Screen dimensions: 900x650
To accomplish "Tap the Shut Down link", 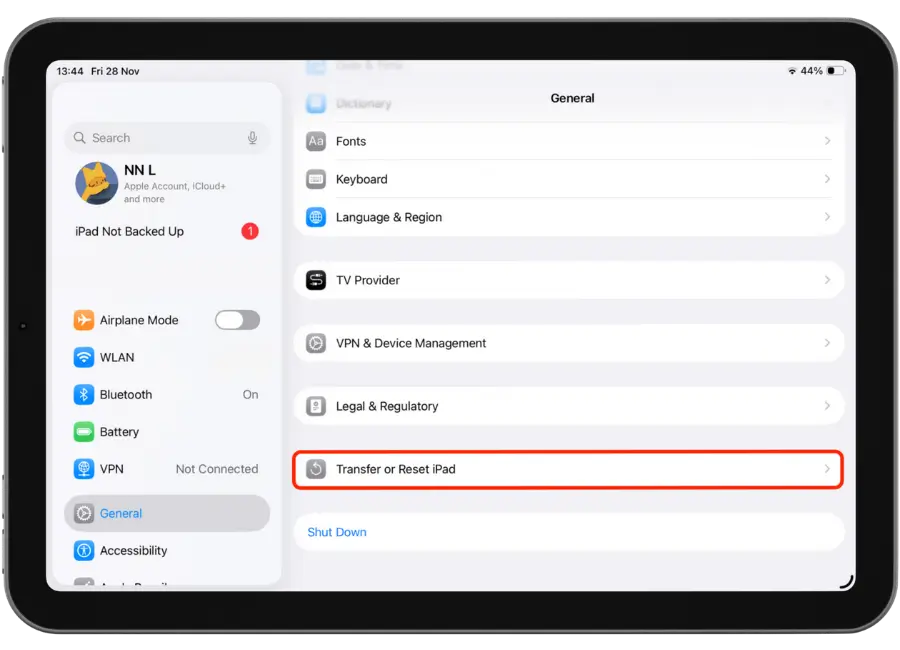I will tap(337, 532).
